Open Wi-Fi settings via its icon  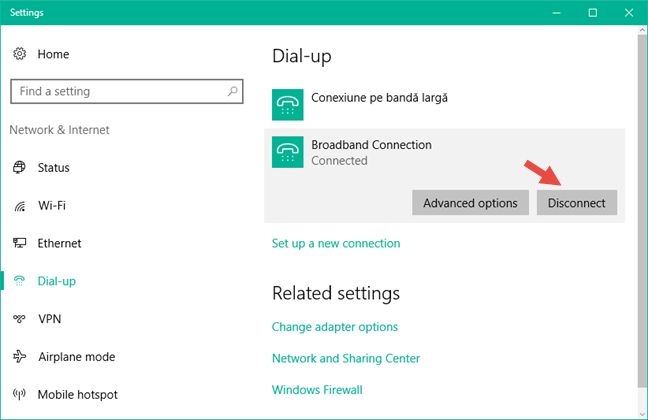(x=19, y=205)
